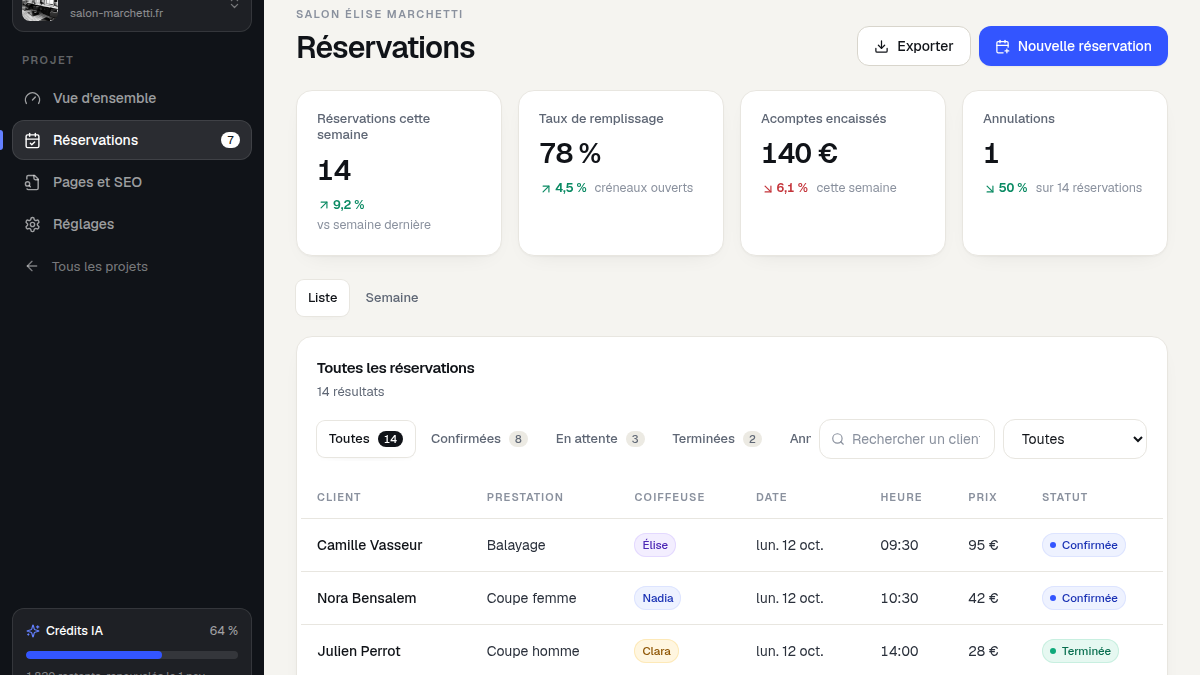Create a Nouvelle réservation

(x=1073, y=46)
